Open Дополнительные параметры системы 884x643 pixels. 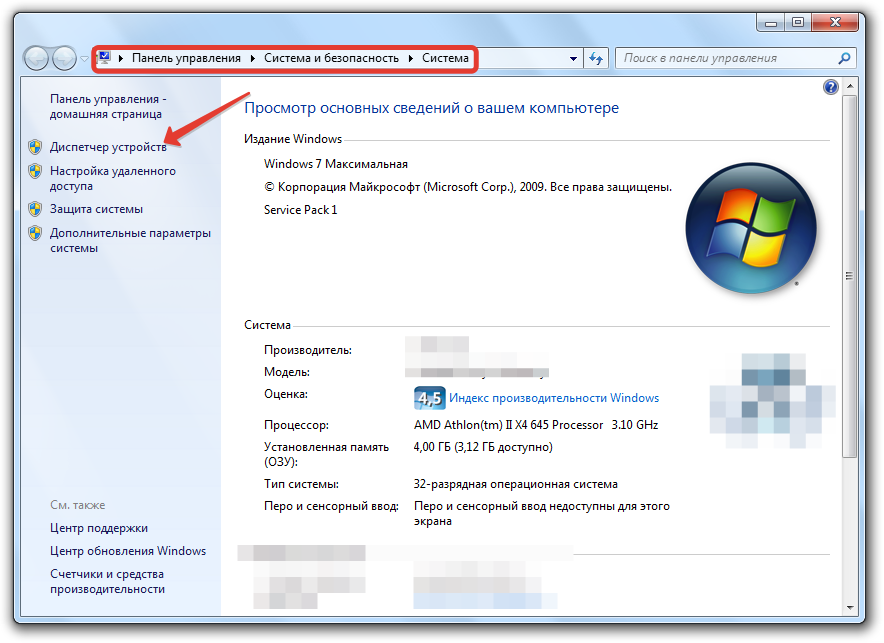tap(130, 240)
